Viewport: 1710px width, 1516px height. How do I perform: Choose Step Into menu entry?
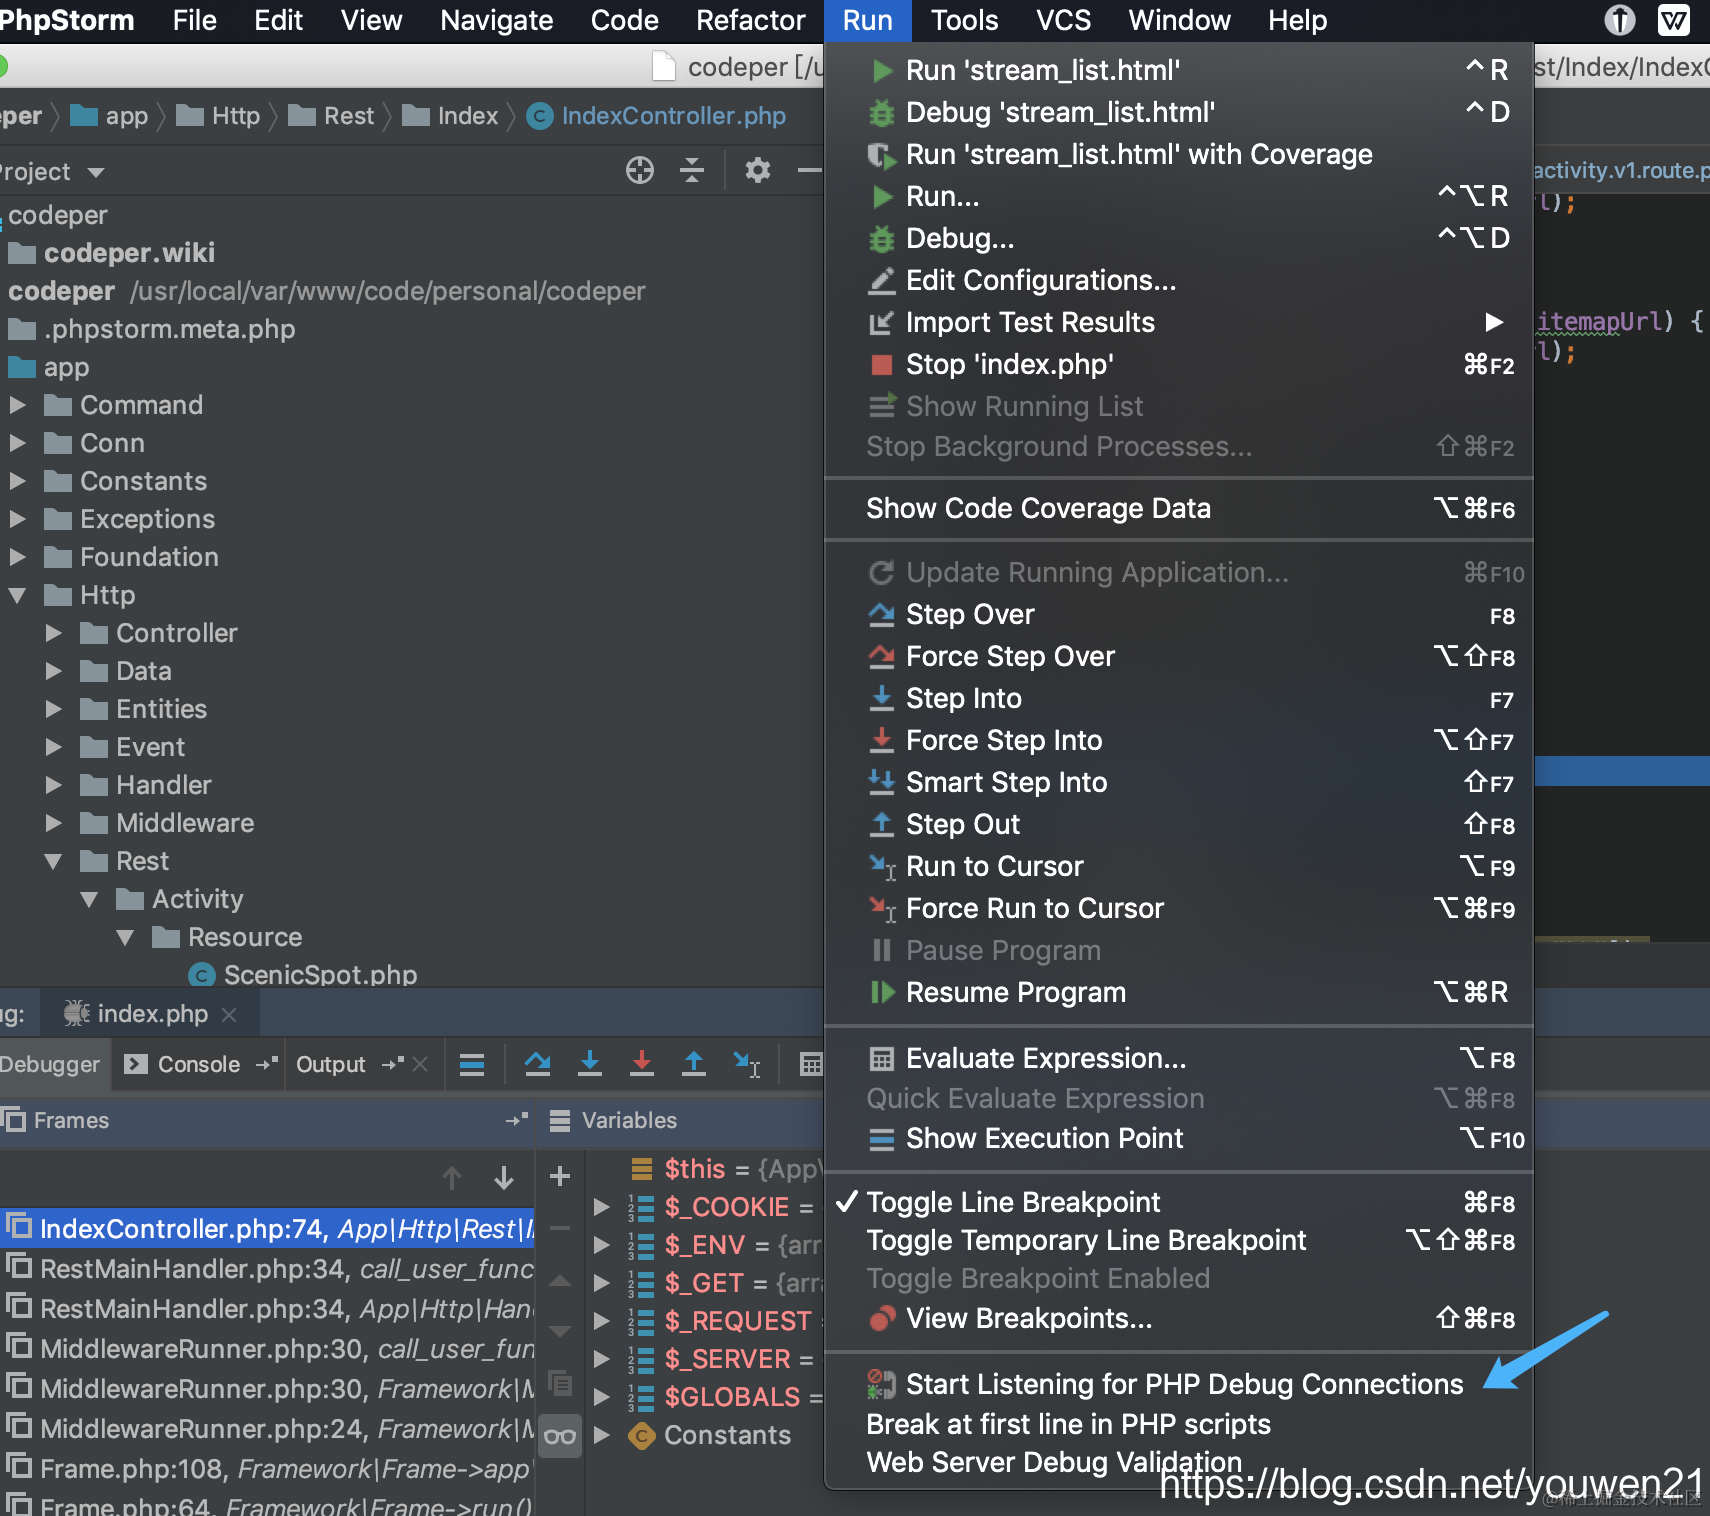[x=1178, y=698]
